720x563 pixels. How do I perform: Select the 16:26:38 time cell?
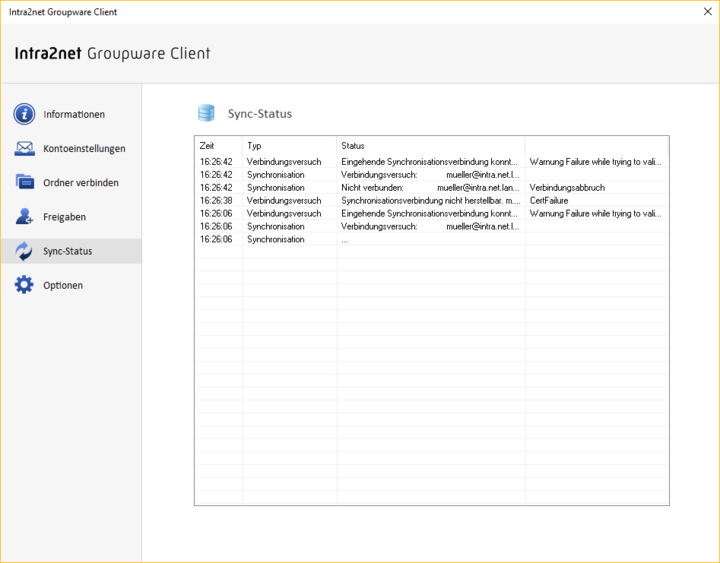coord(216,200)
